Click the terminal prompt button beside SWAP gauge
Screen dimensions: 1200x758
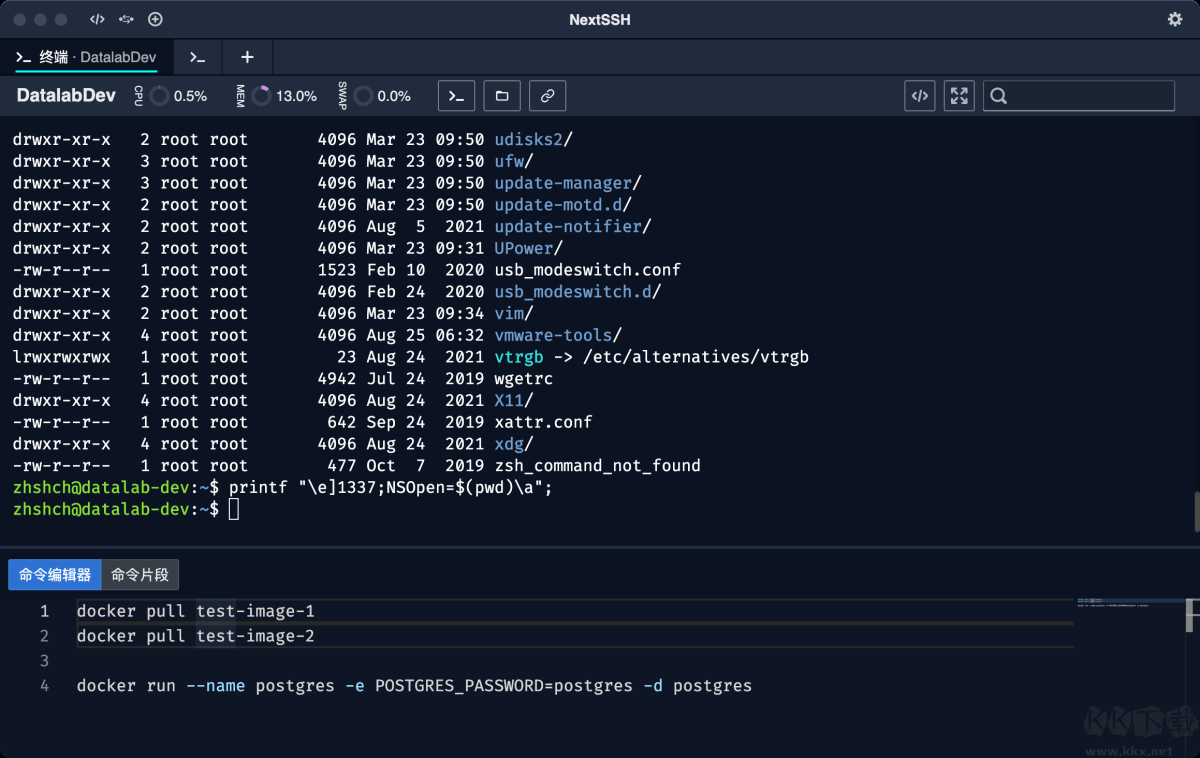(456, 96)
